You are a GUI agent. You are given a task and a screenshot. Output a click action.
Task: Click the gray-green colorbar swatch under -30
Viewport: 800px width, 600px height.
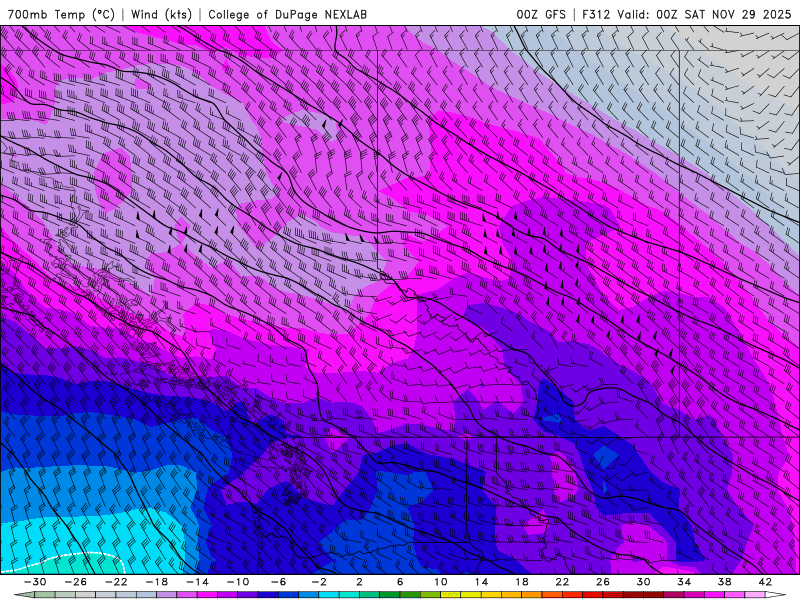coord(45,595)
